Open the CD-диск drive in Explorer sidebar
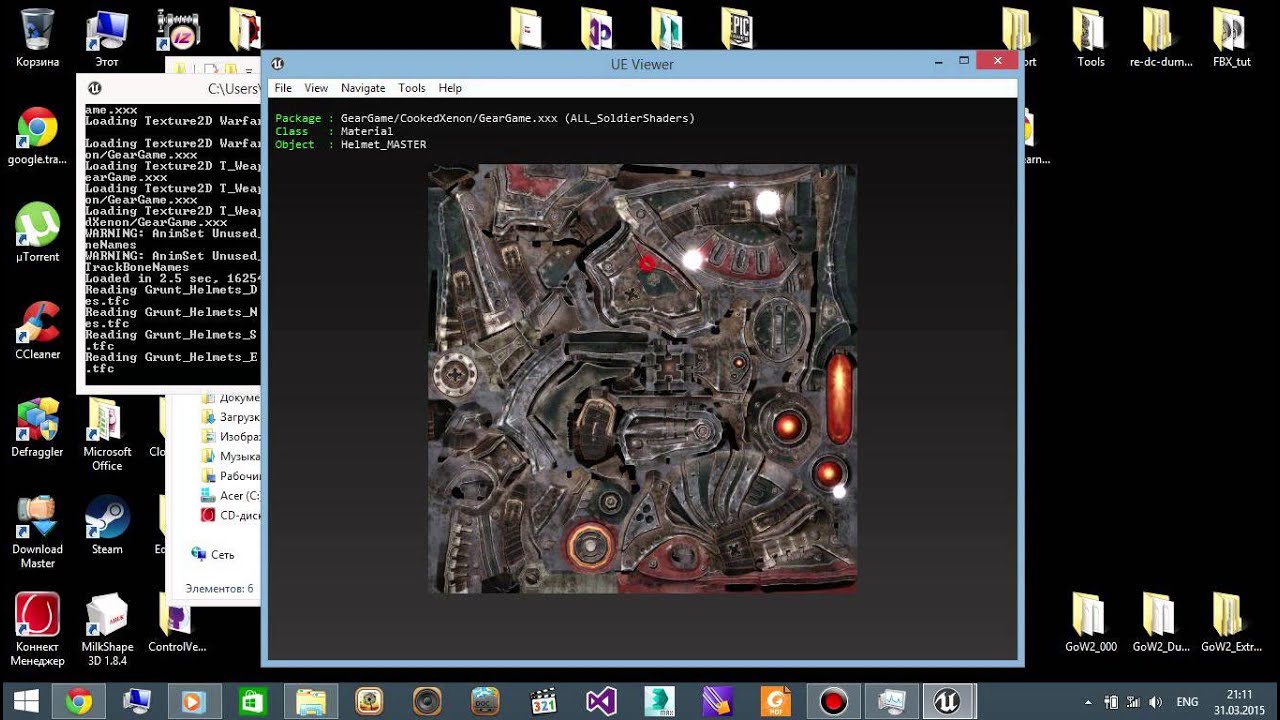Viewport: 1280px width, 720px height. [230, 515]
